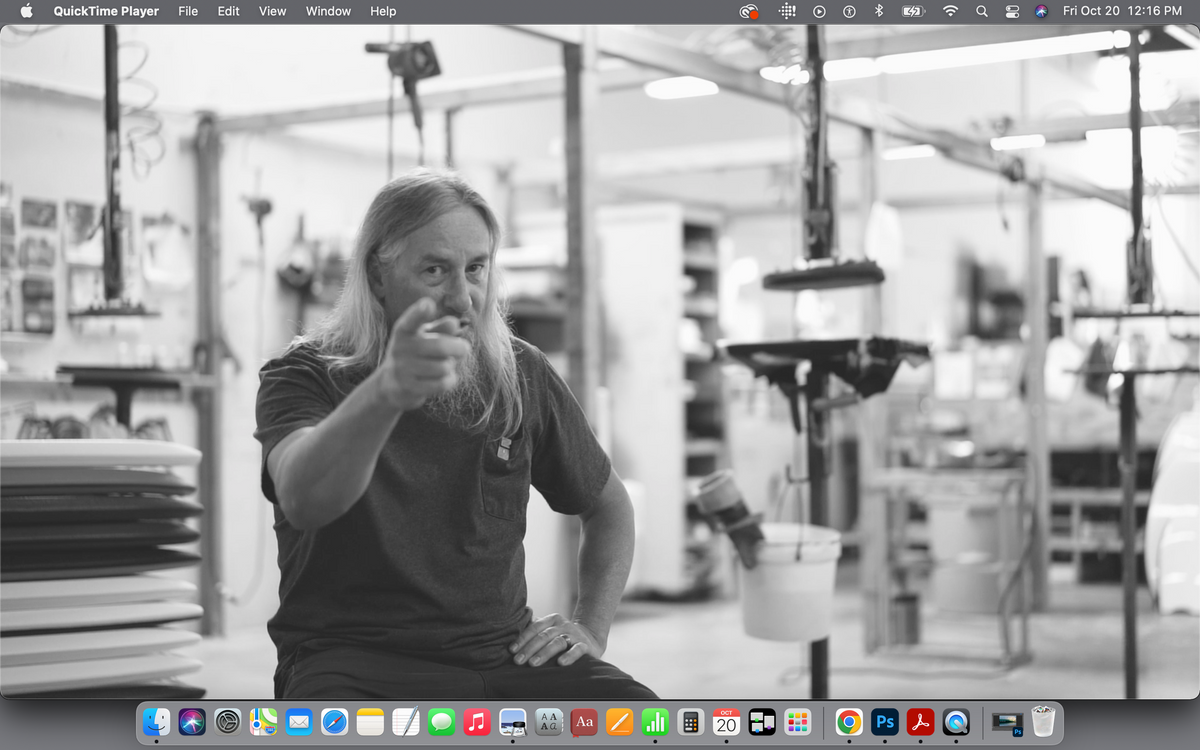Open Font Book in the Dock
The height and width of the screenshot is (750, 1200).
[x=549, y=721]
